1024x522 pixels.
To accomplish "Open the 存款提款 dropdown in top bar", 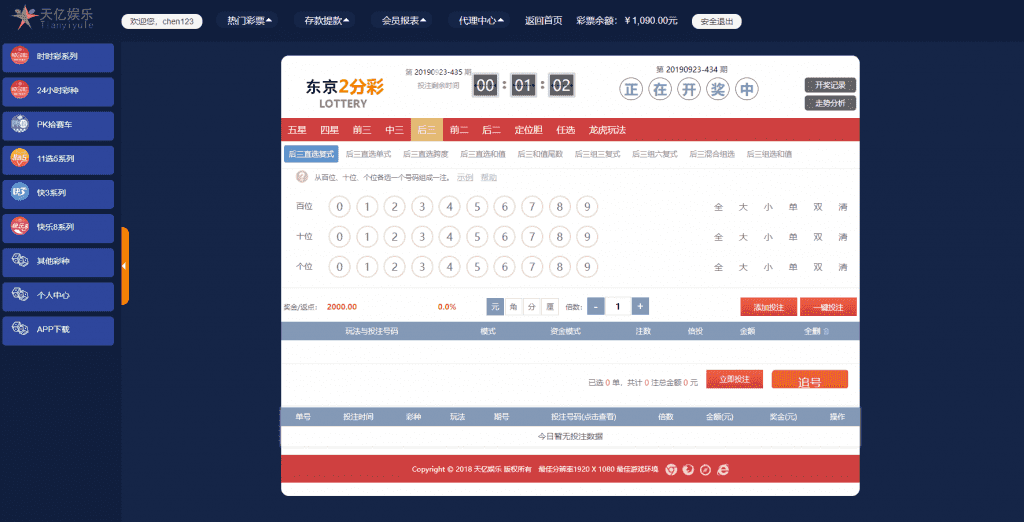I will point(327,20).
